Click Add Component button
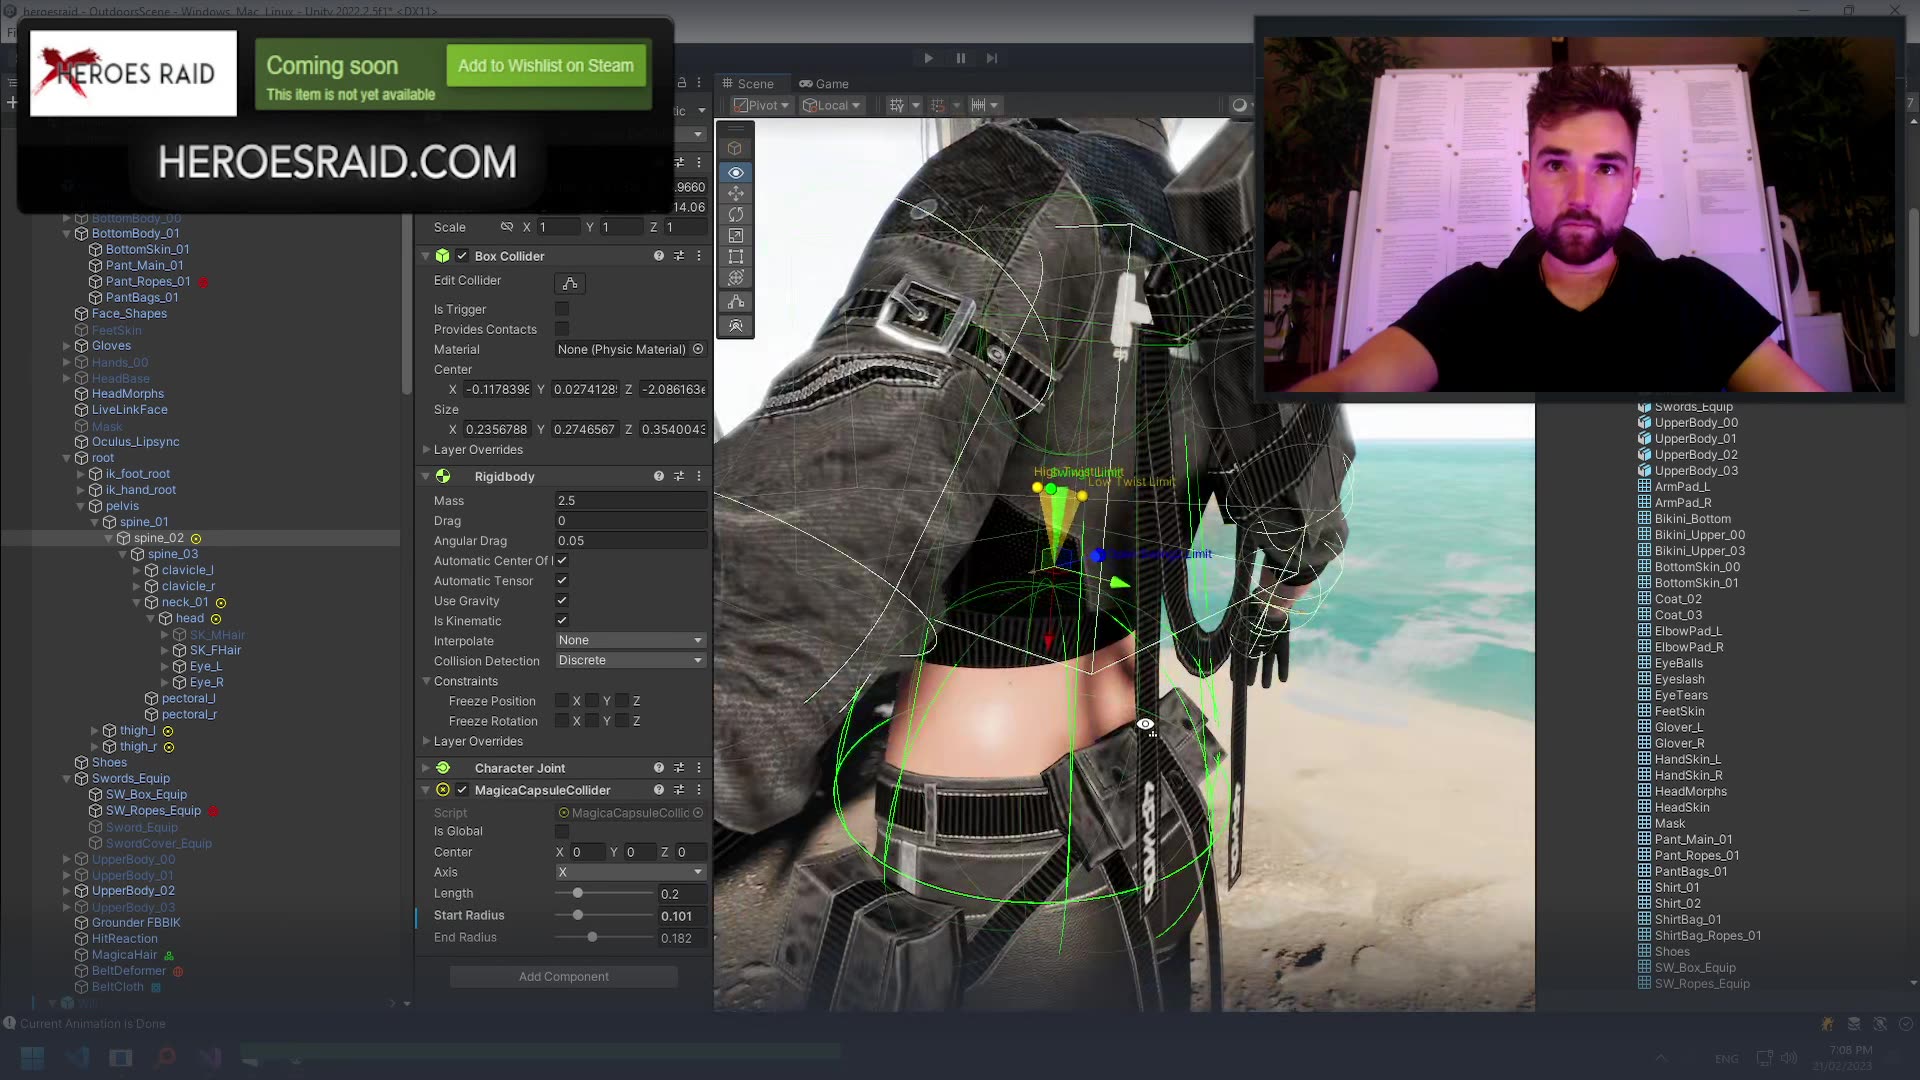1920x1080 pixels. [x=564, y=976]
